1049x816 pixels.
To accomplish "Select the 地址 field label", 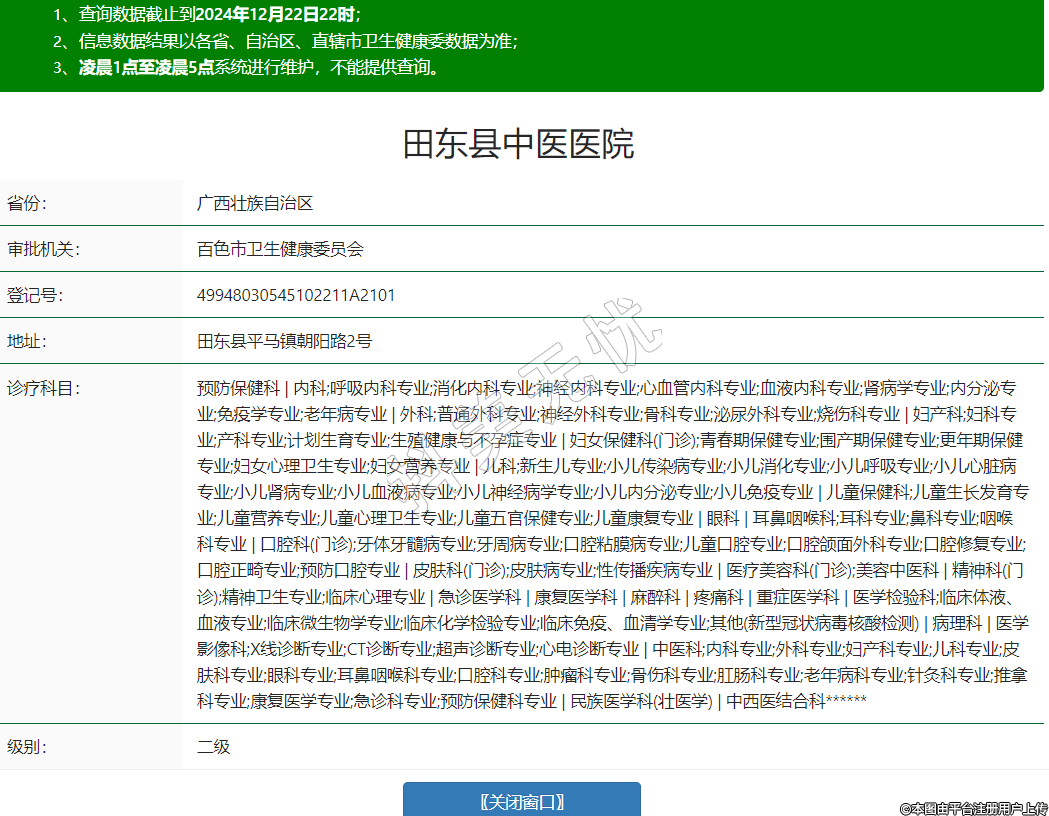I will coord(27,341).
